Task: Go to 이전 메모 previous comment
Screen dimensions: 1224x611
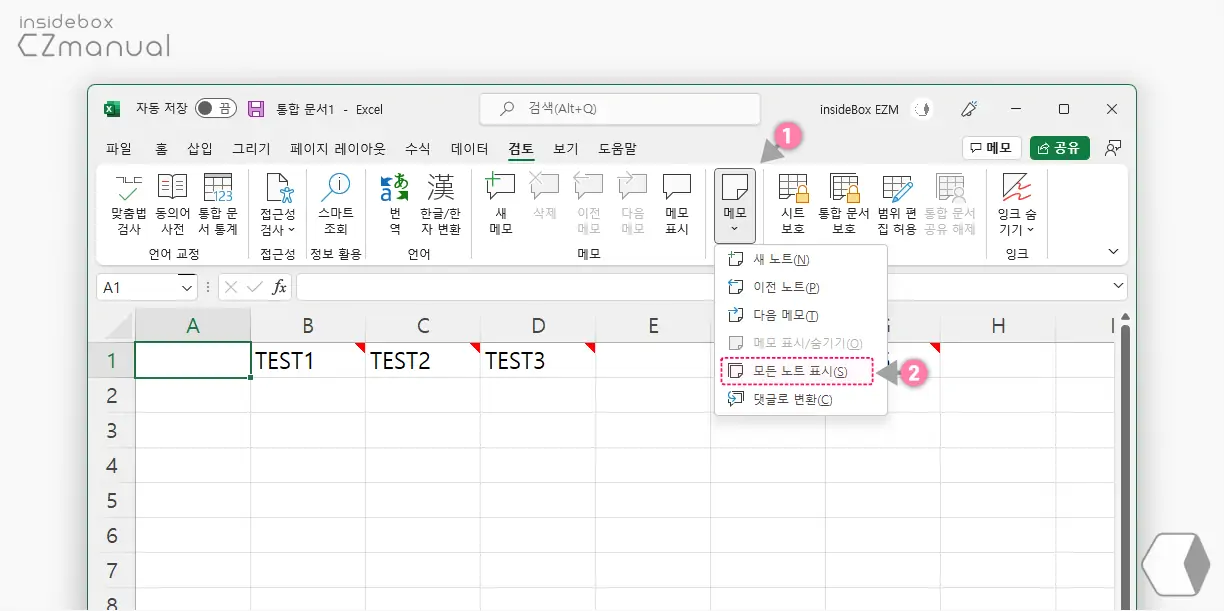Action: [589, 204]
